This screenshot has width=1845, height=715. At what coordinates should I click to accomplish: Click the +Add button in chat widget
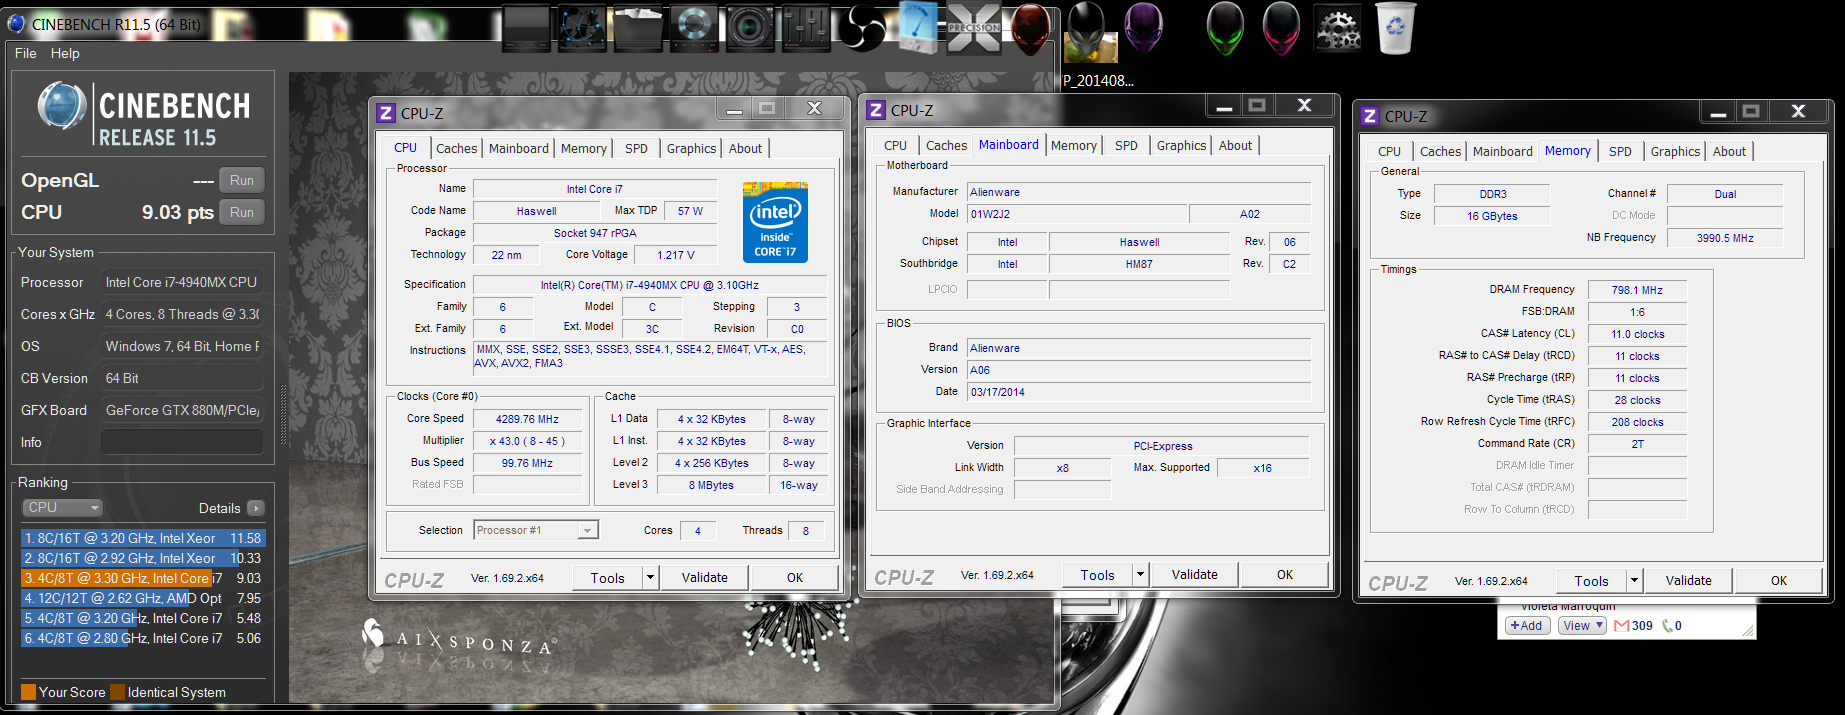pyautogui.click(x=1527, y=626)
